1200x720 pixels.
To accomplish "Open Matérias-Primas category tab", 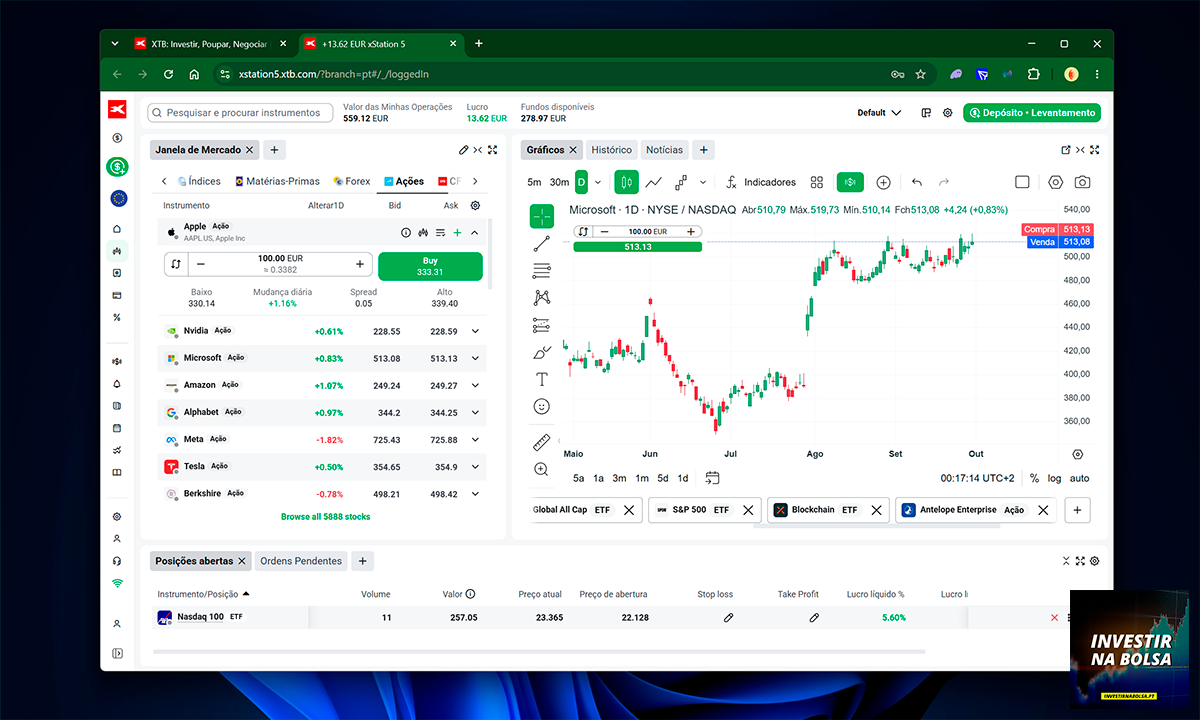I will click(x=277, y=181).
